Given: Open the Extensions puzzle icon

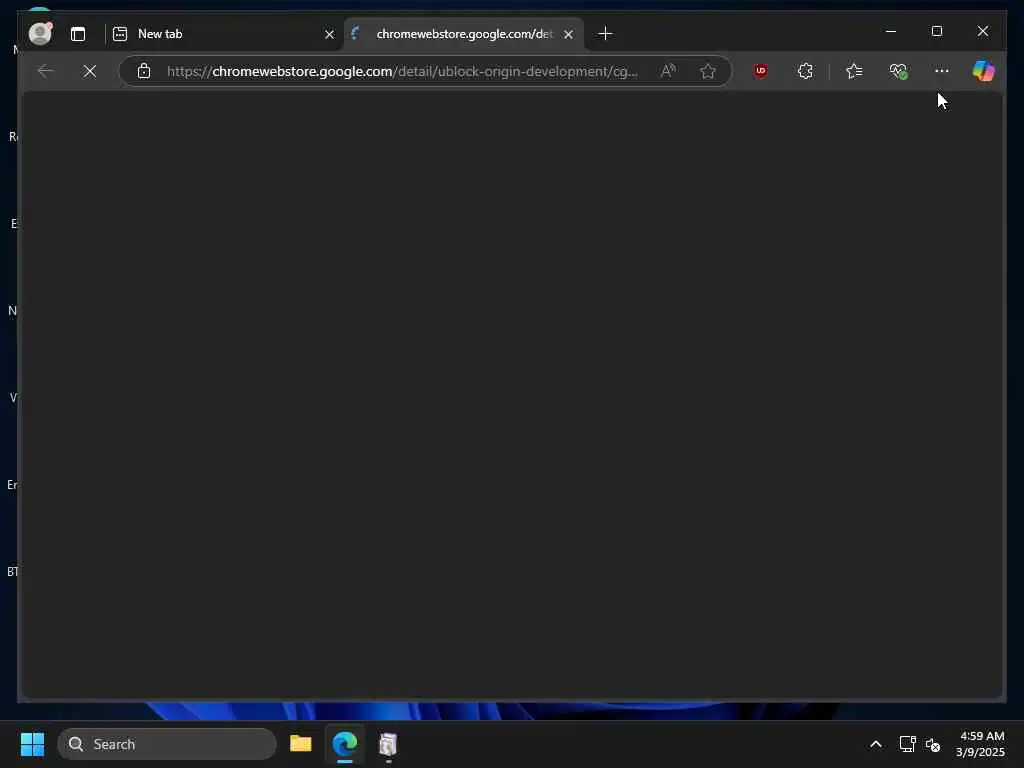Looking at the screenshot, I should 805,71.
